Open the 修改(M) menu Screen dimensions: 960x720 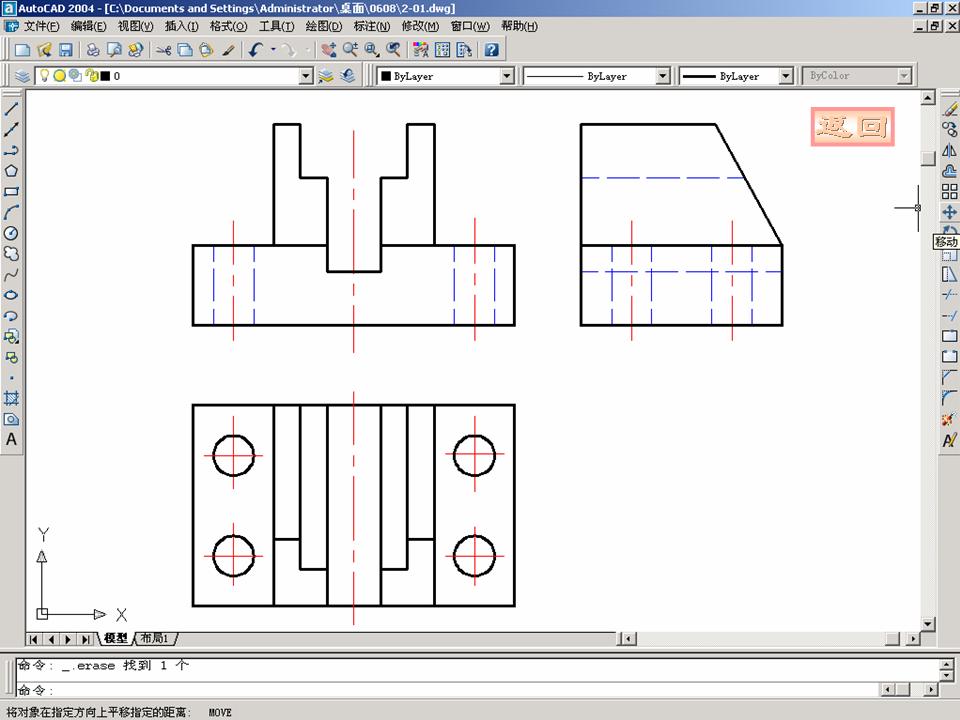421,26
